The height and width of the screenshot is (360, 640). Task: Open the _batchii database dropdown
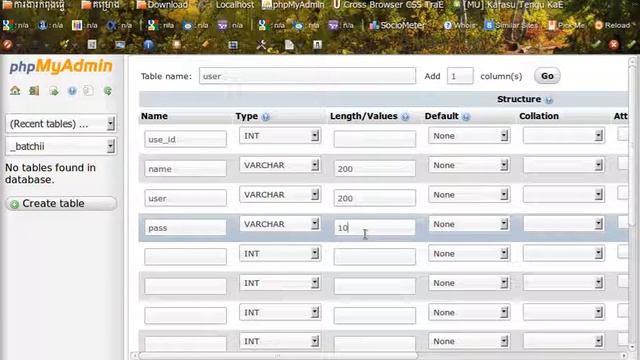pos(60,146)
